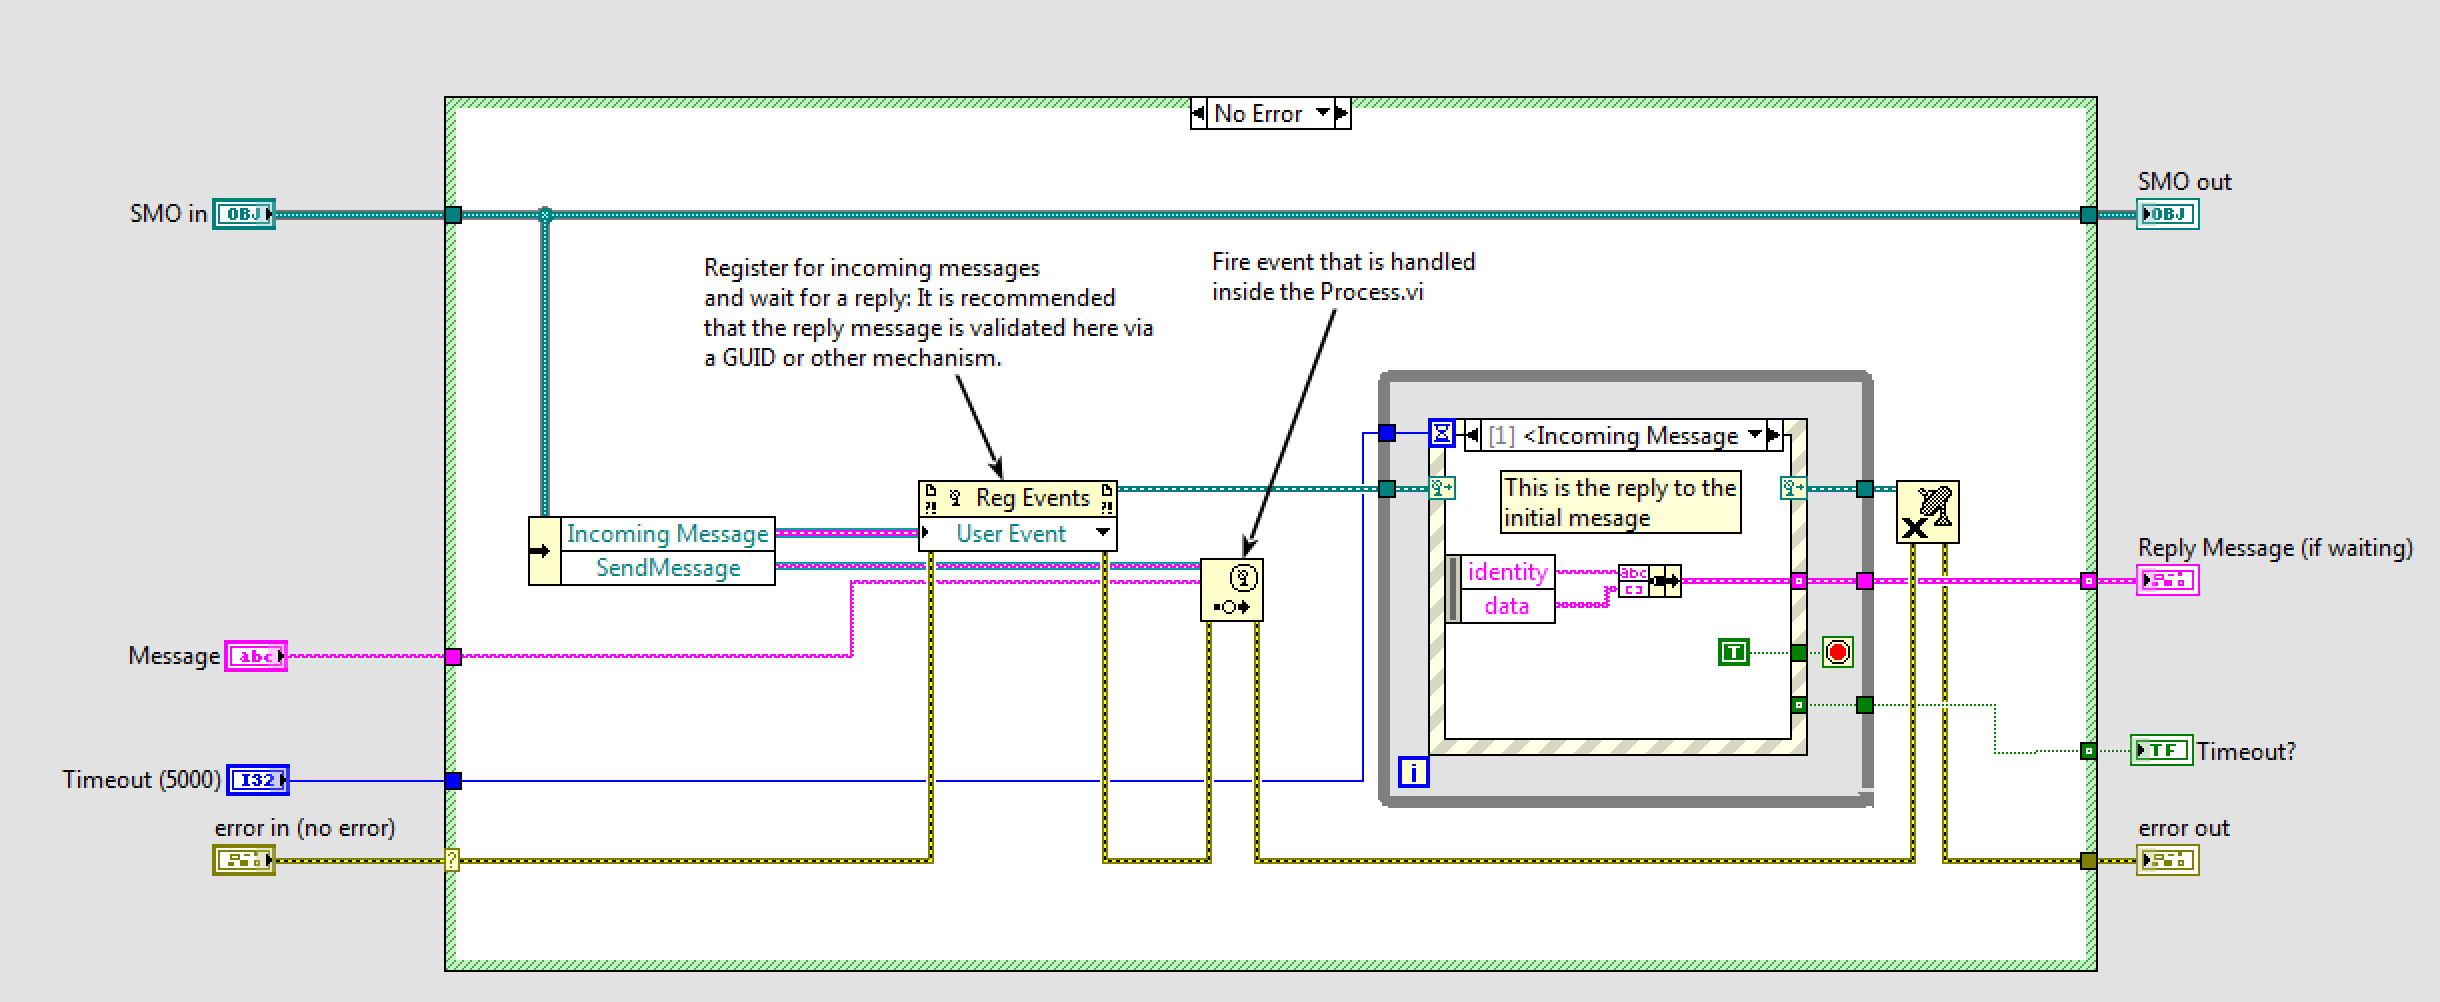Click the 'error in (no error)' label

305,828
